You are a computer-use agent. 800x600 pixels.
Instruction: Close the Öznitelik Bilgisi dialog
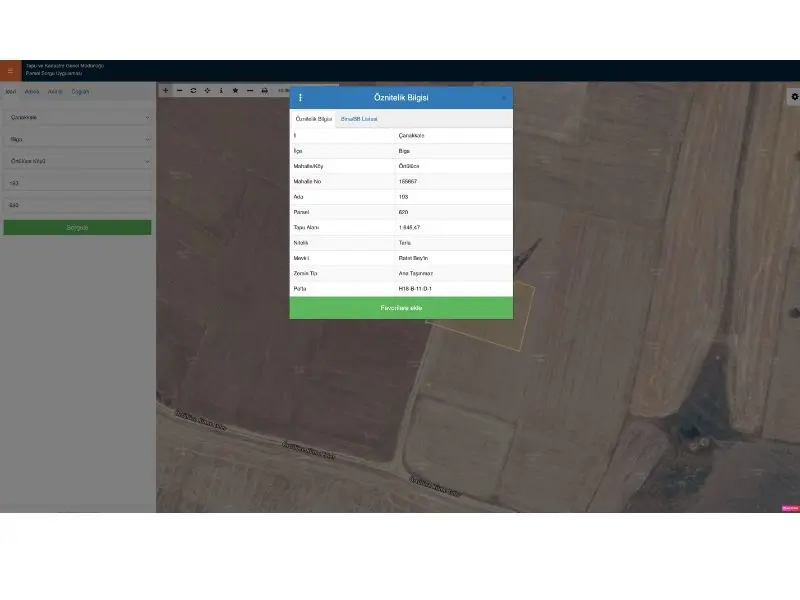[x=504, y=97]
